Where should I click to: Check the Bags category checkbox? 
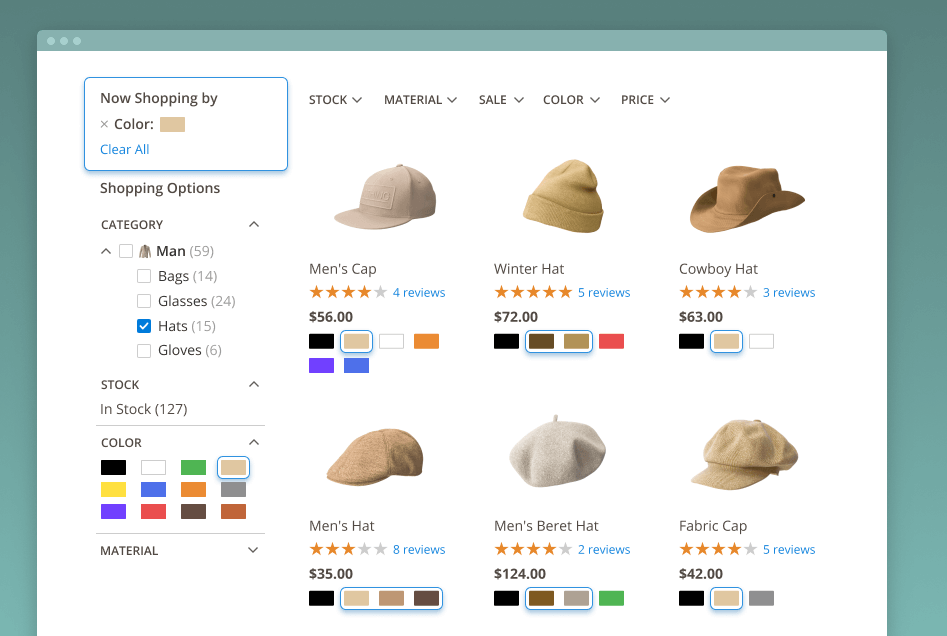[144, 276]
